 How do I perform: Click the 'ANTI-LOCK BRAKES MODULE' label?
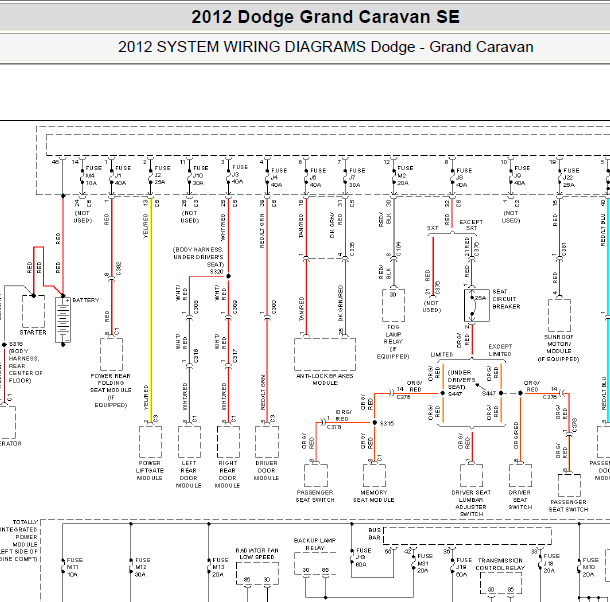[325, 379]
